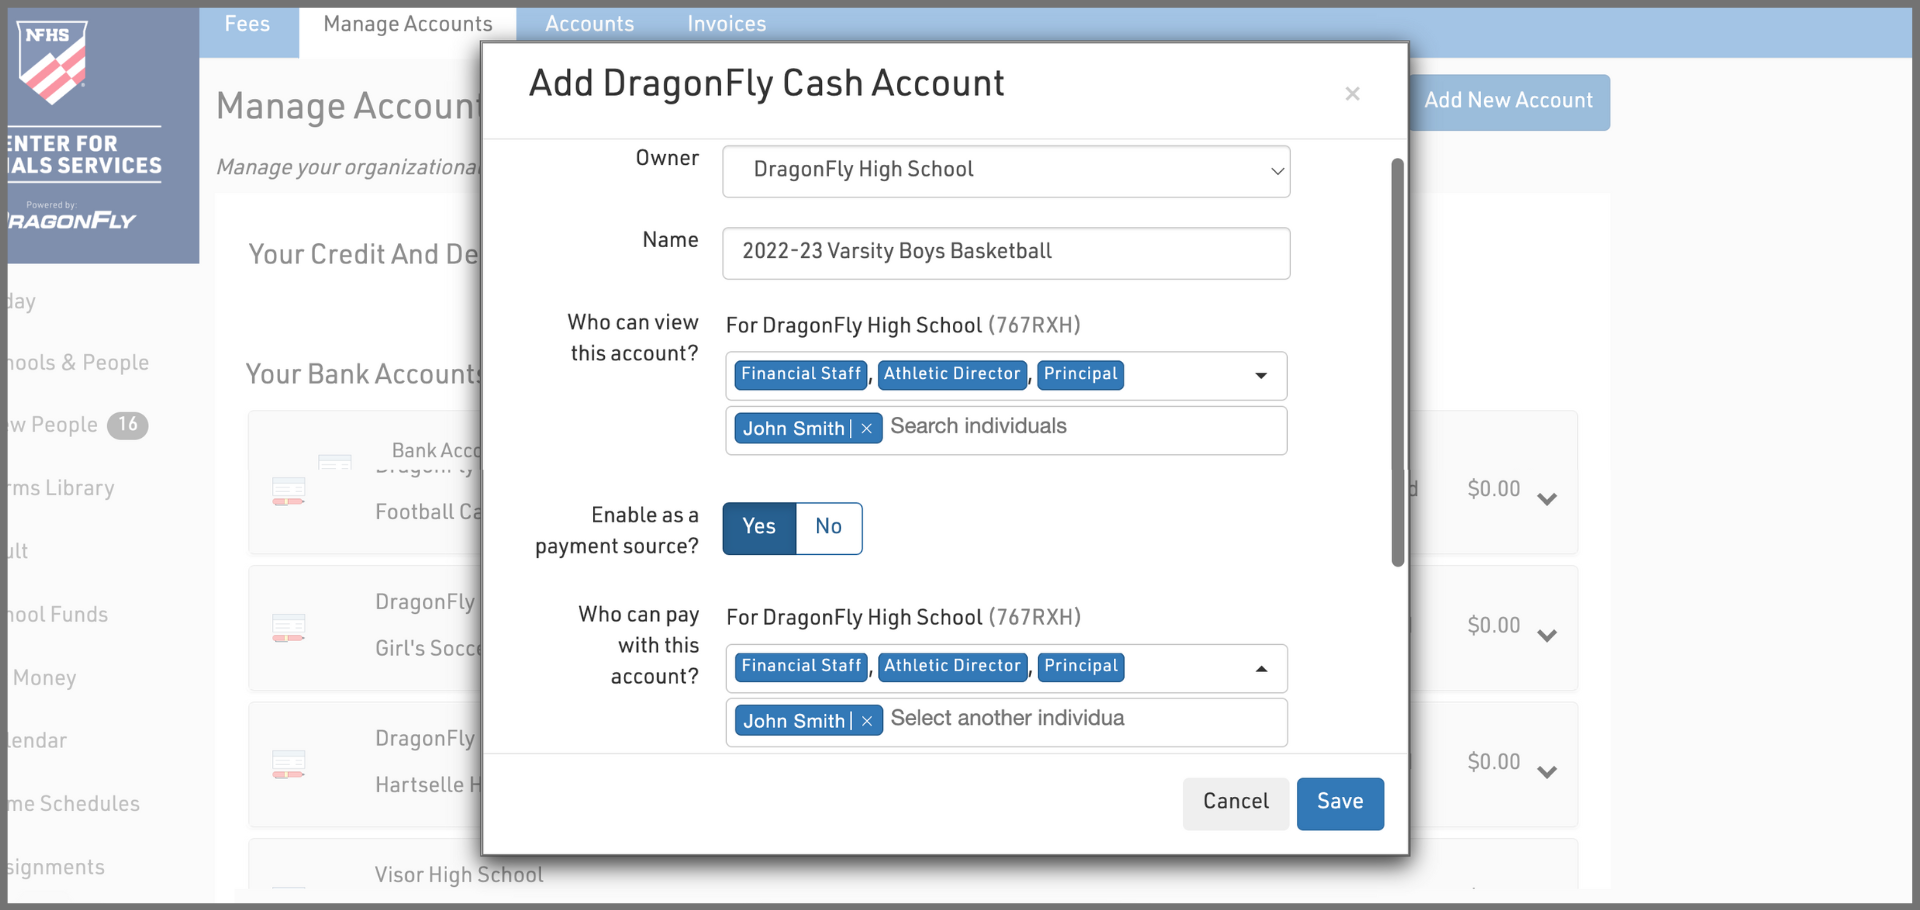
Task: Expand the who can view roles dropdown
Action: [1261, 376]
